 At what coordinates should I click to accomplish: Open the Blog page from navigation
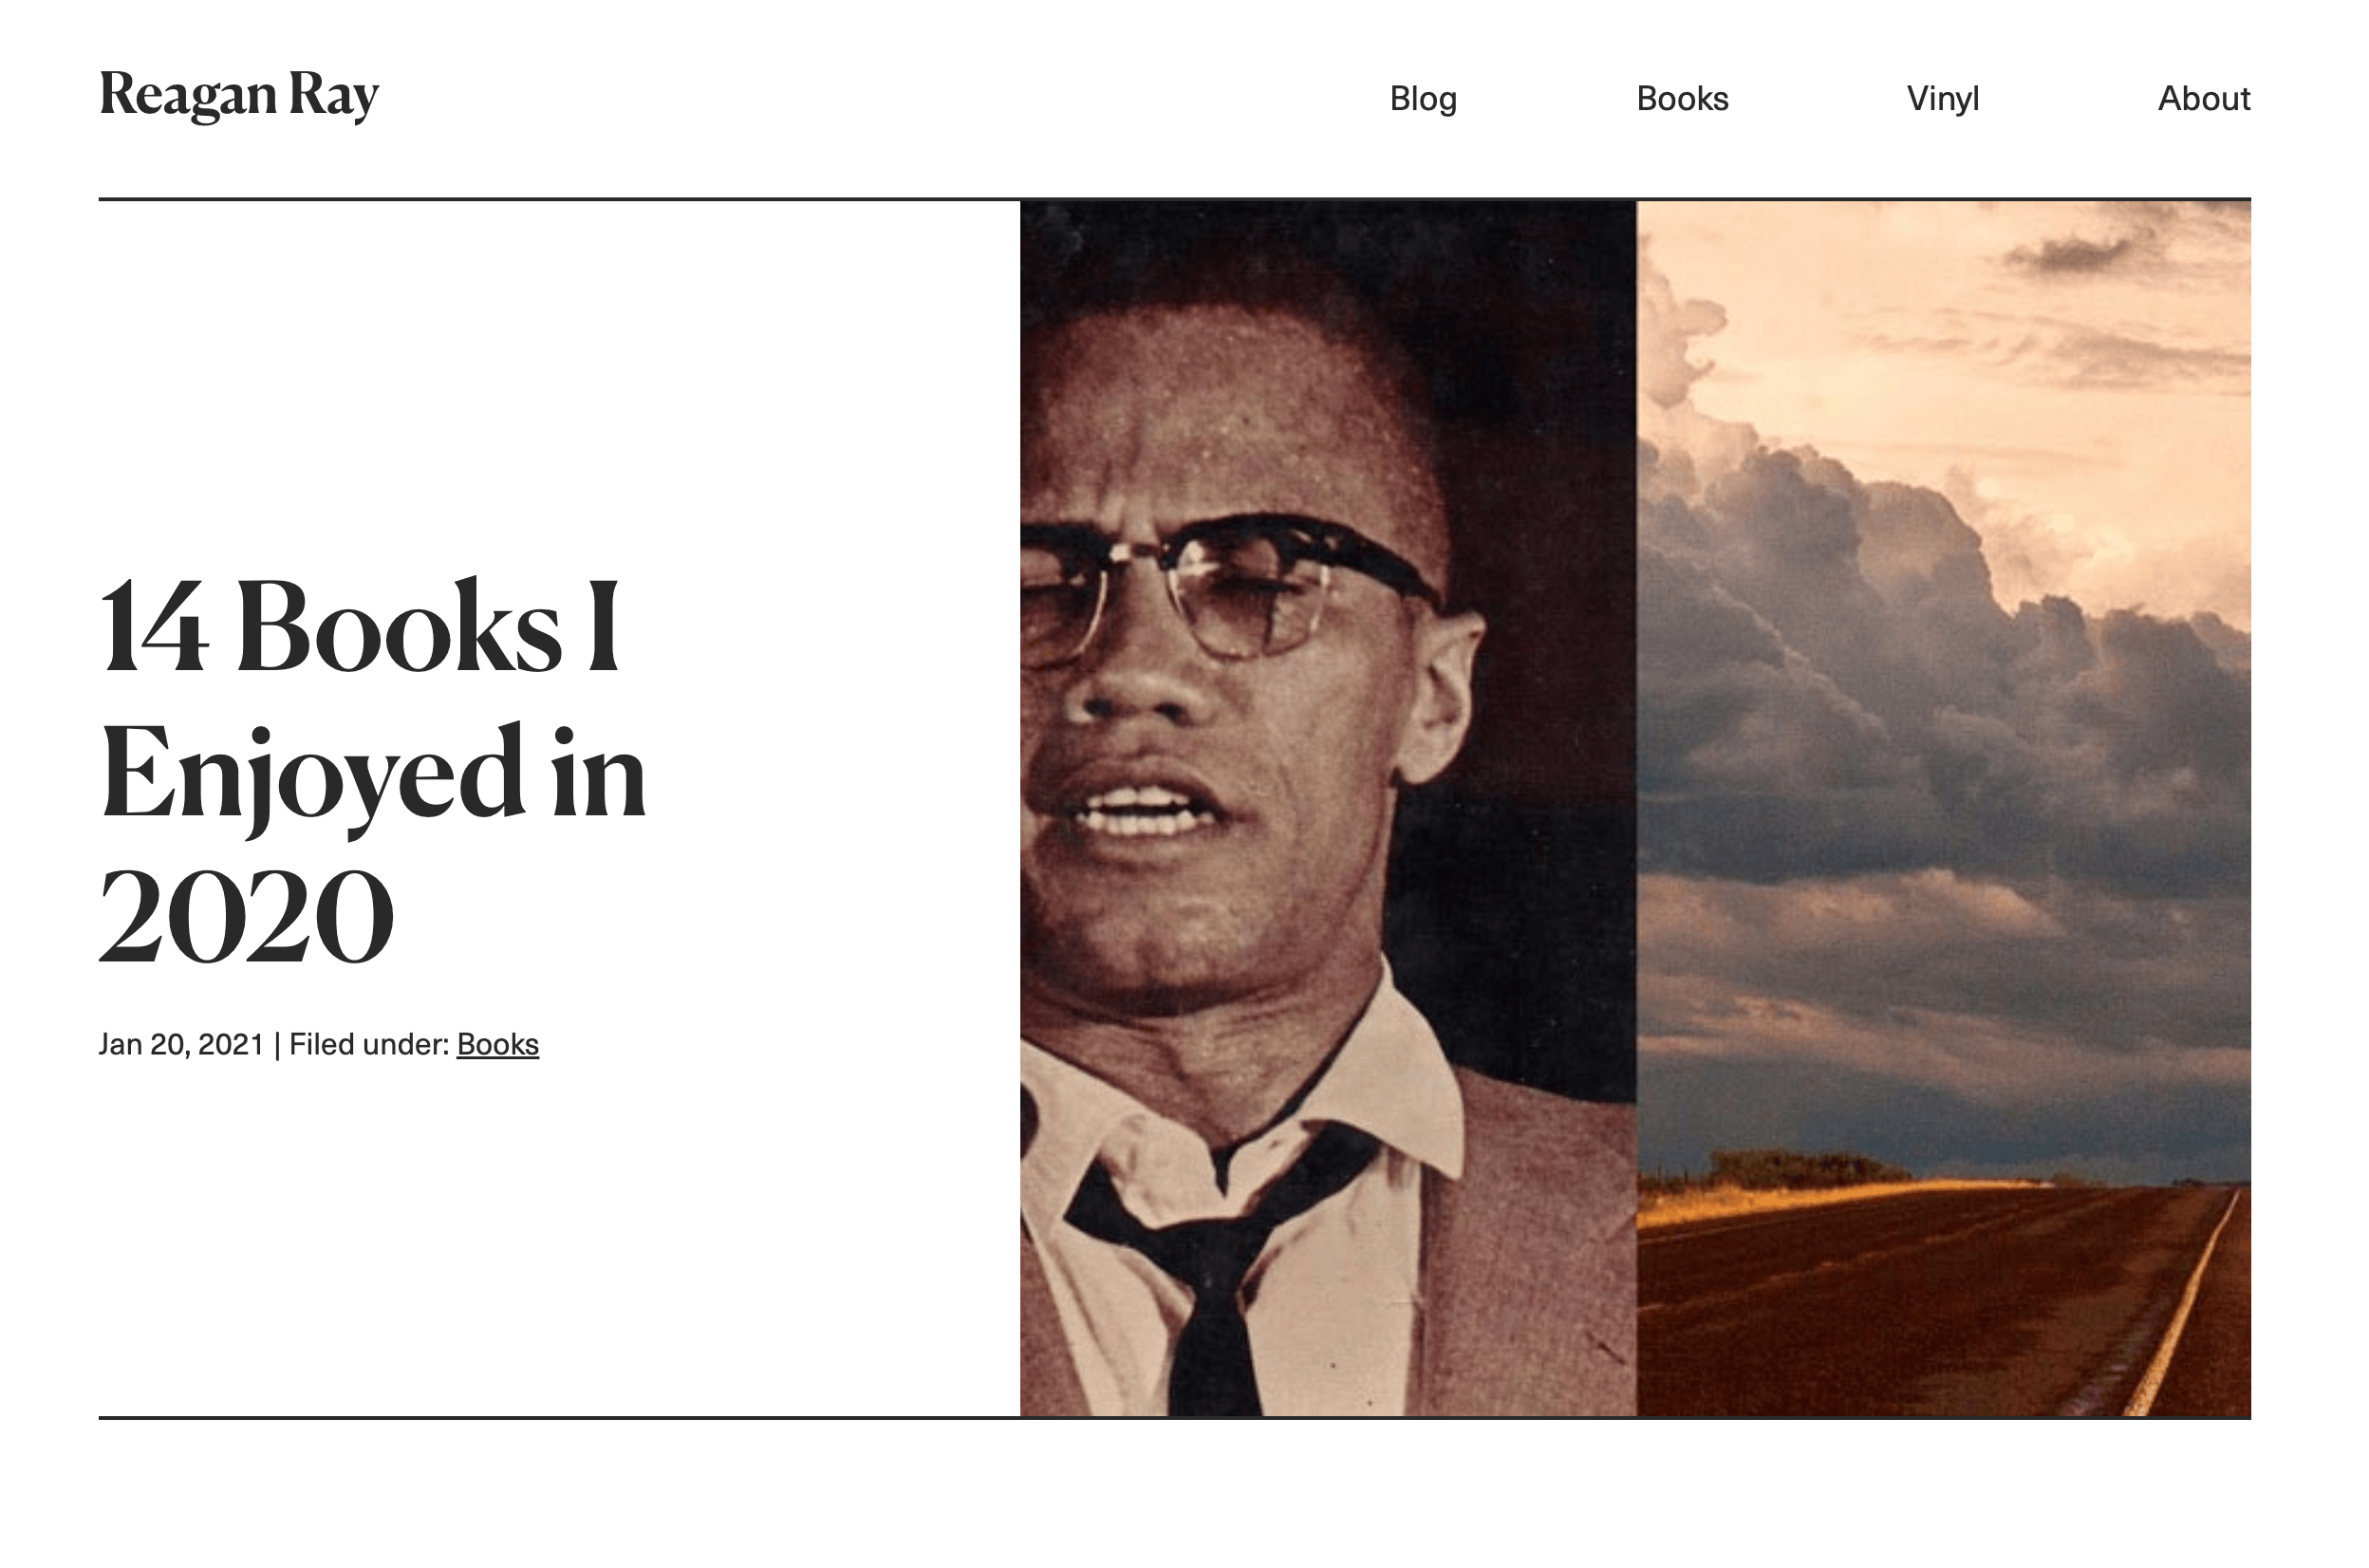point(1422,98)
